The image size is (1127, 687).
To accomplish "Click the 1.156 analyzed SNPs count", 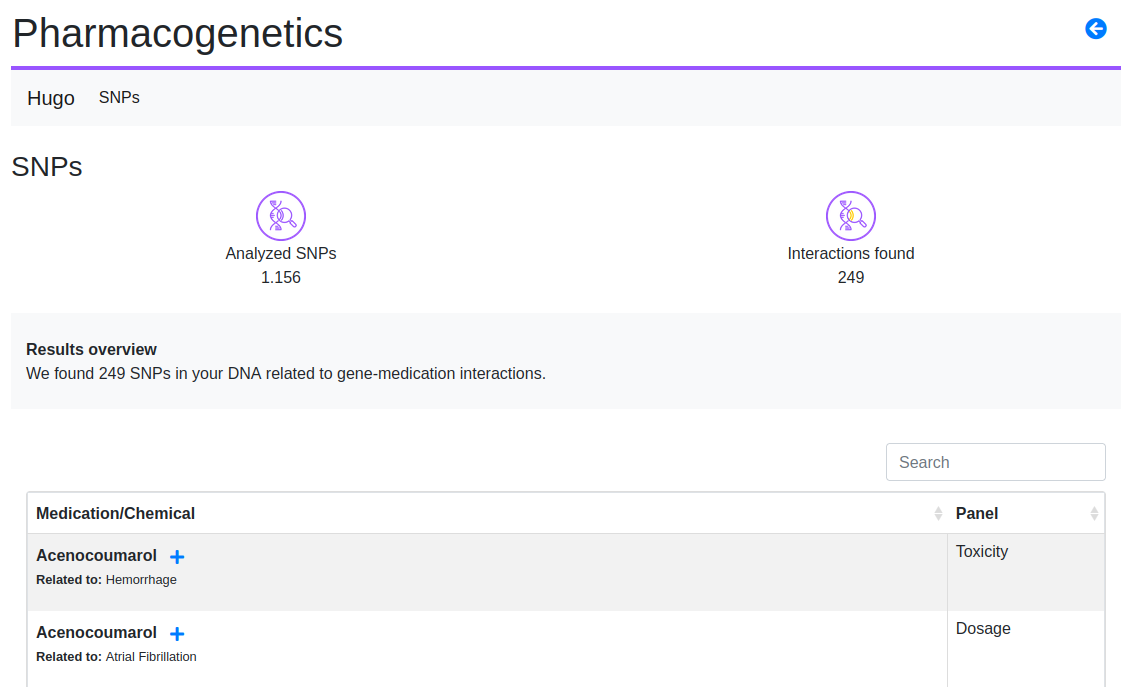I will pos(281,278).
